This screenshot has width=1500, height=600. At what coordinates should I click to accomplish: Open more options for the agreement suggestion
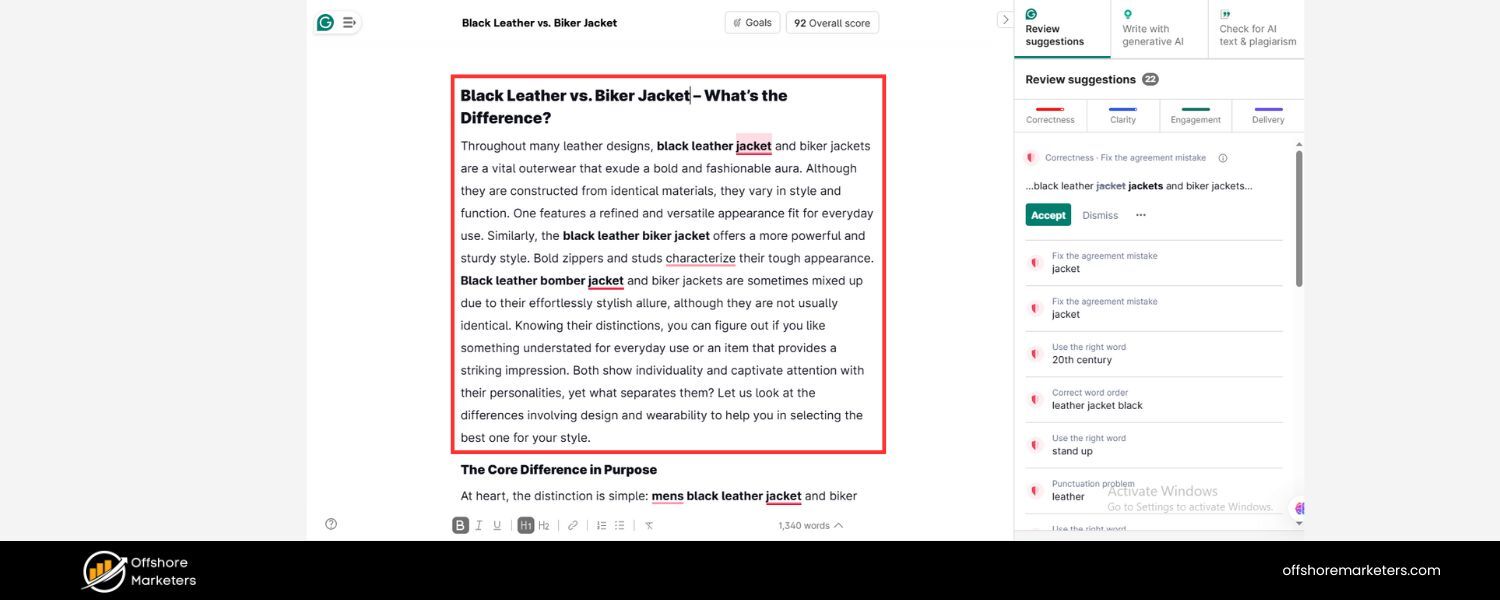point(1140,214)
